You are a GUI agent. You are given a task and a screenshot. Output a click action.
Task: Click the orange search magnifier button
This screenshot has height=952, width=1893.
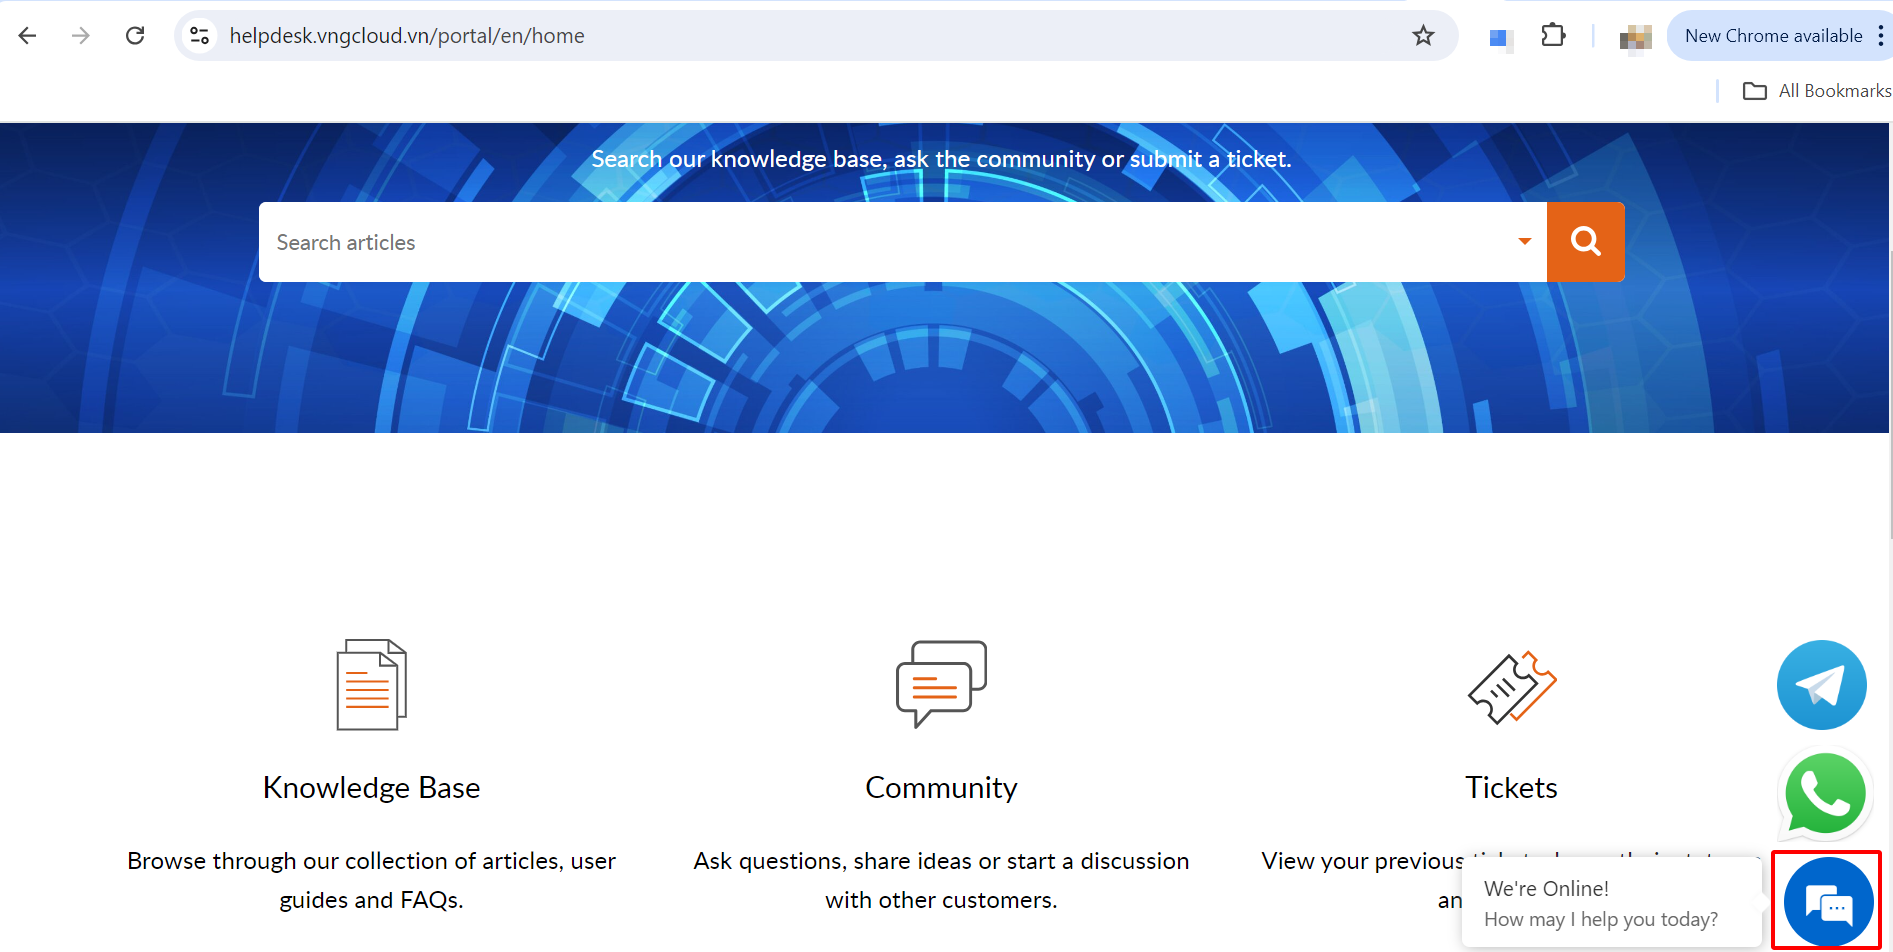tap(1586, 241)
